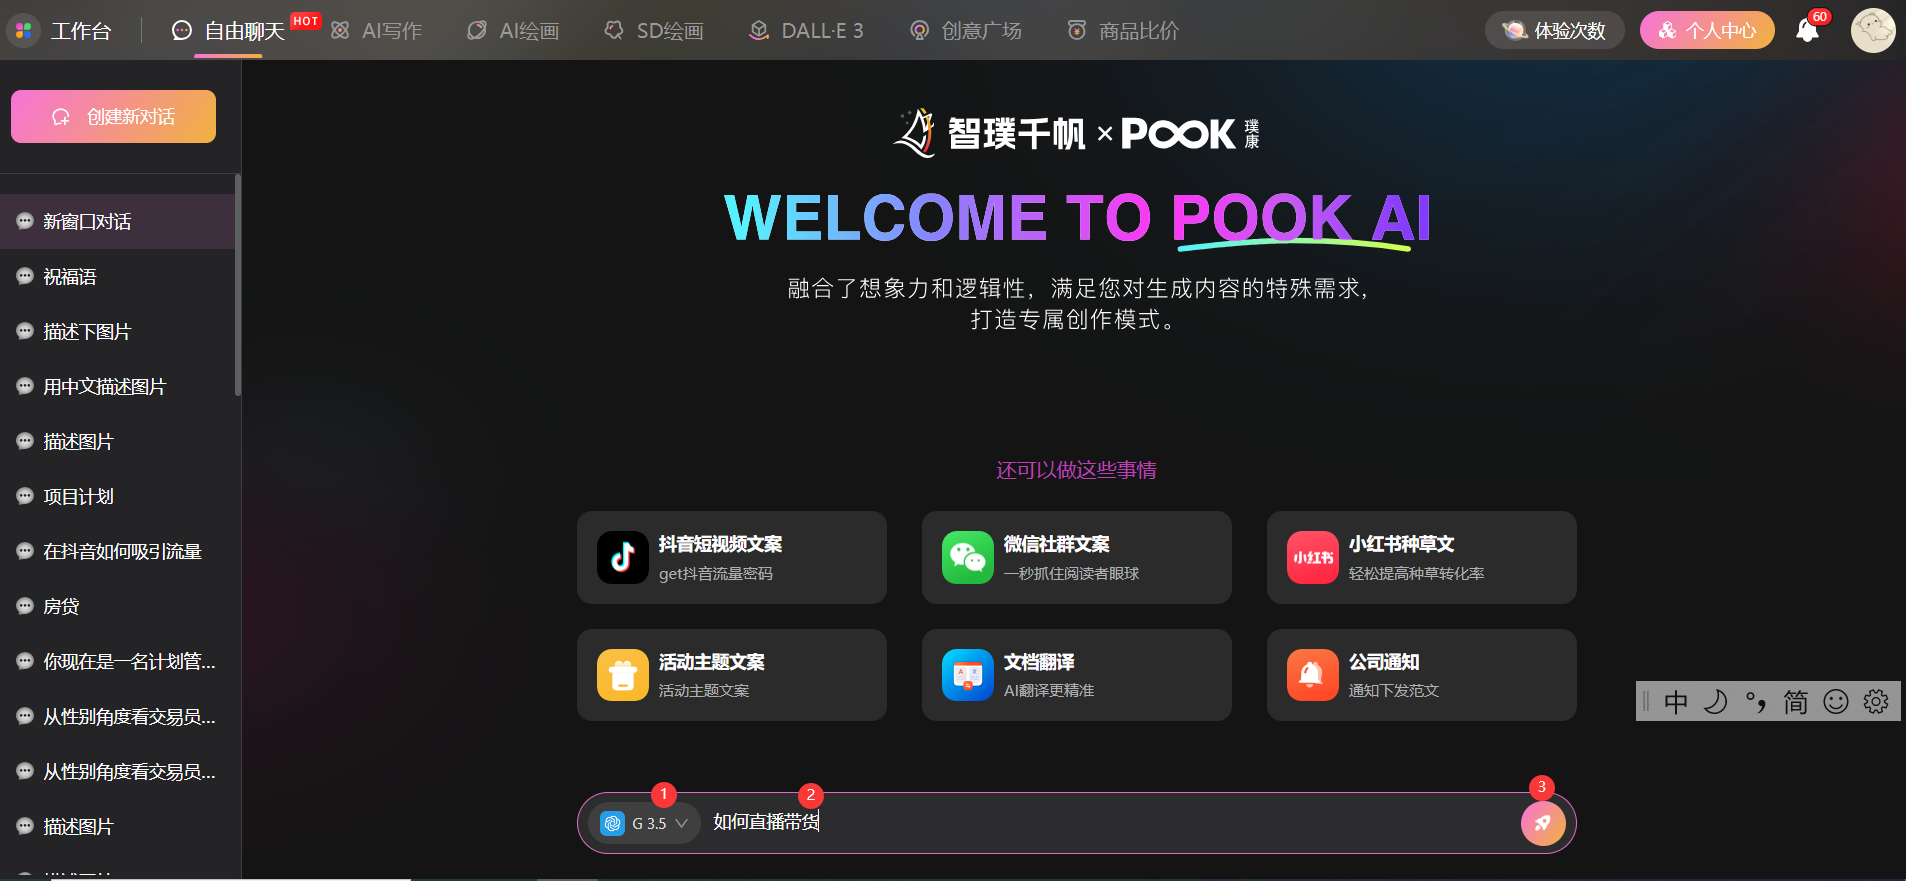Toggle IME 简 simplified/traditional mode
Screen dimensions: 1906x881
click(x=1796, y=702)
